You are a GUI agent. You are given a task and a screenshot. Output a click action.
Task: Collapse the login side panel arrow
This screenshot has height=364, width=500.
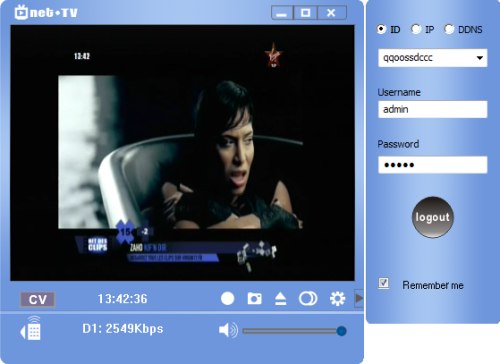click(x=359, y=298)
